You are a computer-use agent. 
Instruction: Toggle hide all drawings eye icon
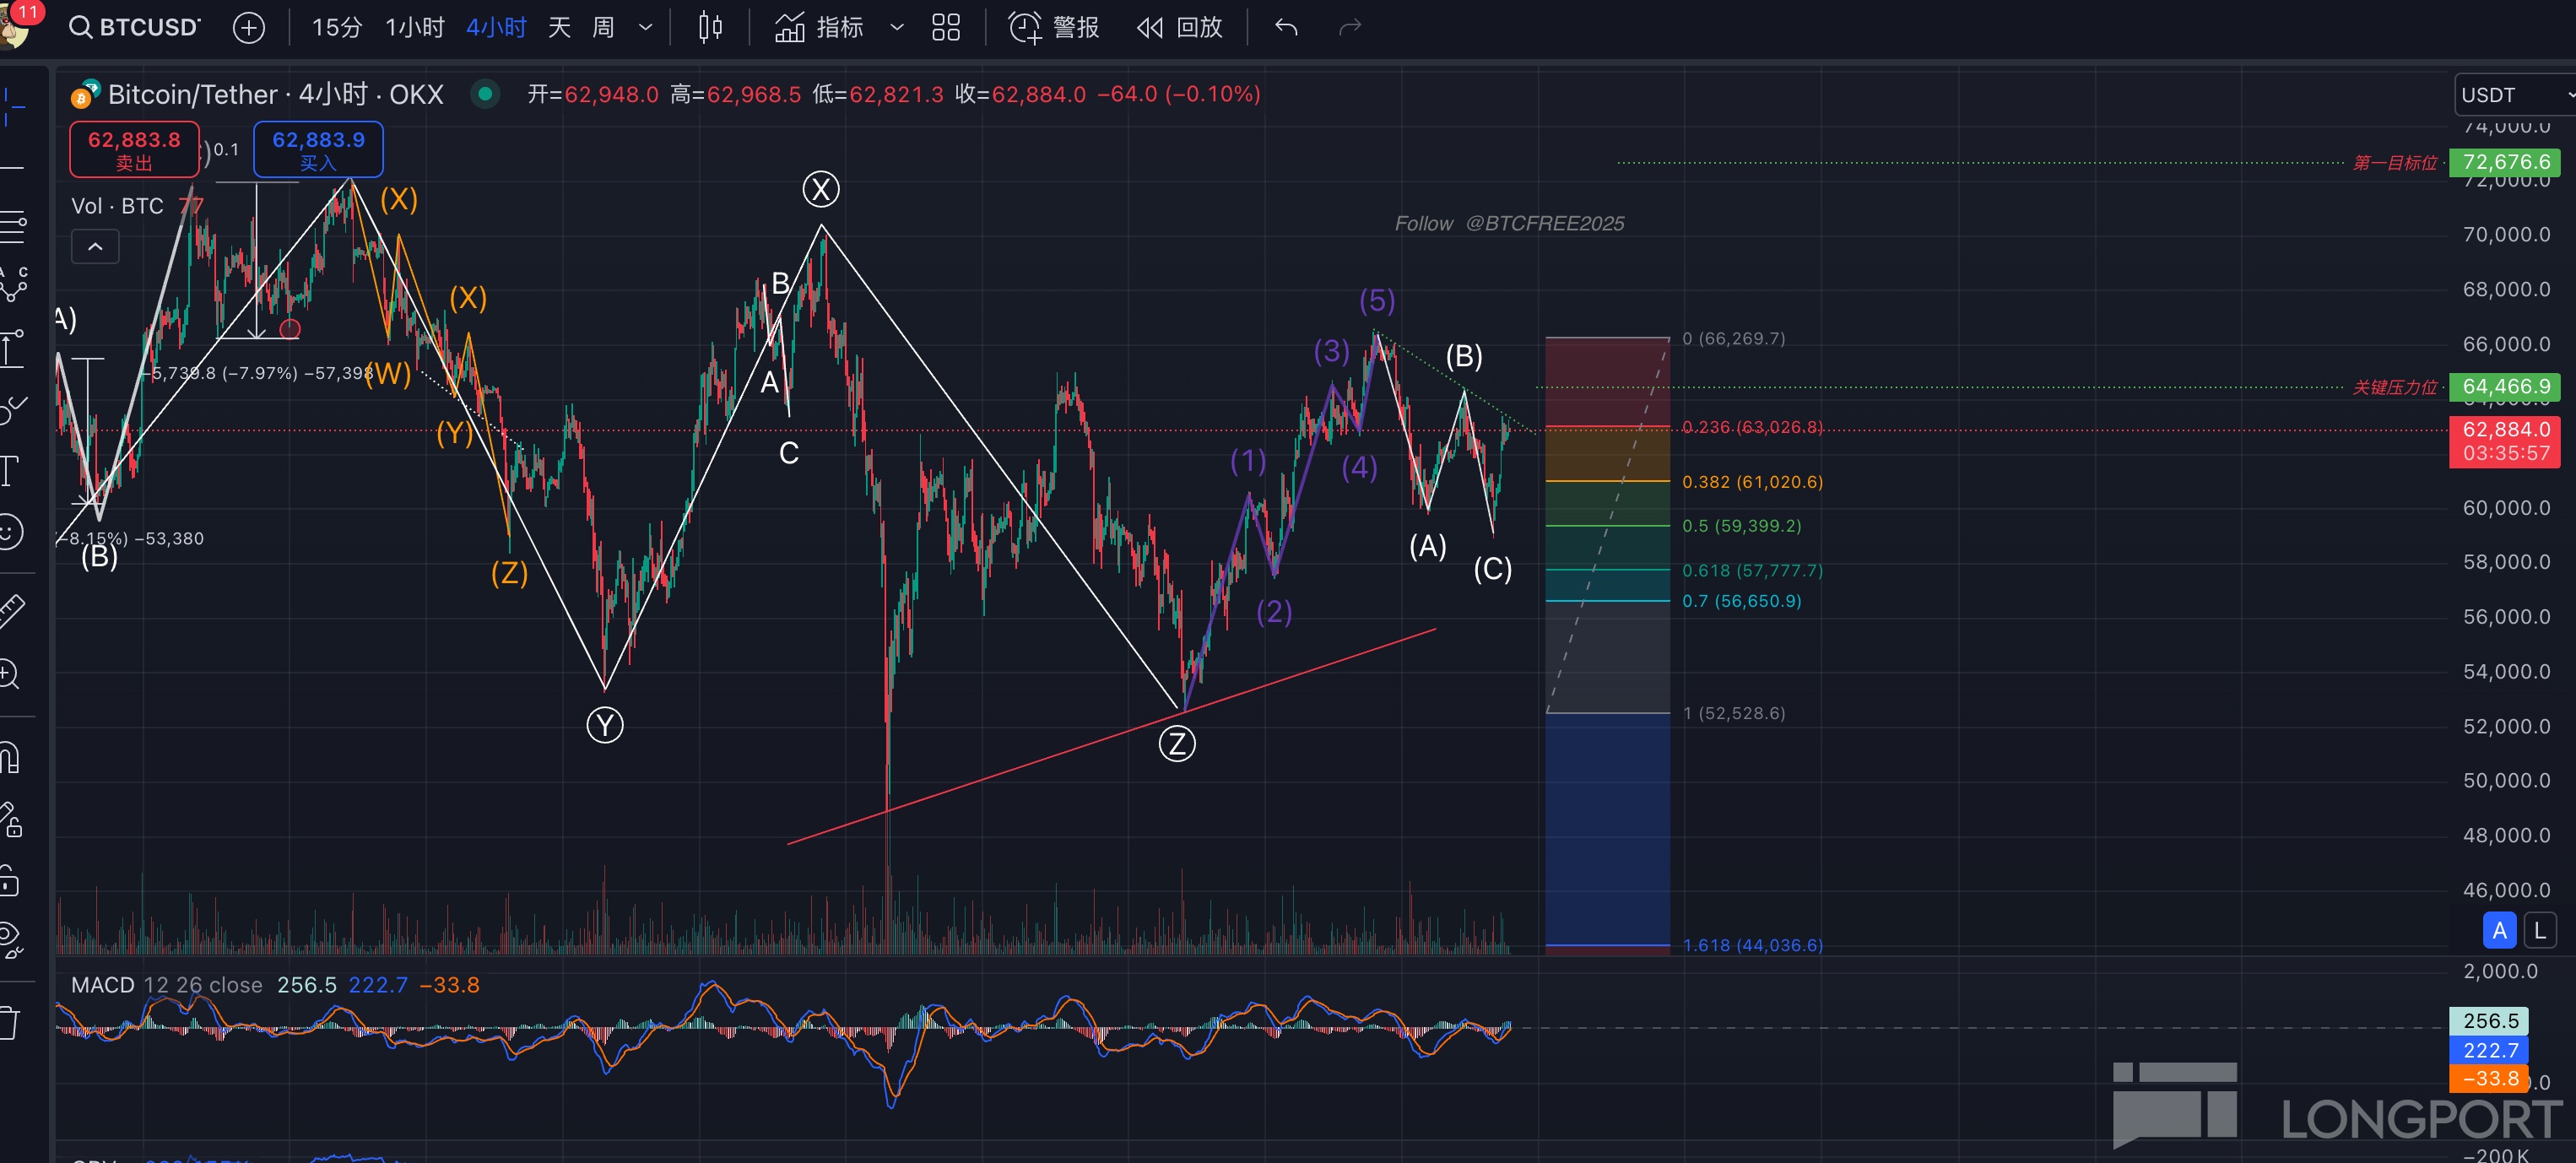coord(9,938)
